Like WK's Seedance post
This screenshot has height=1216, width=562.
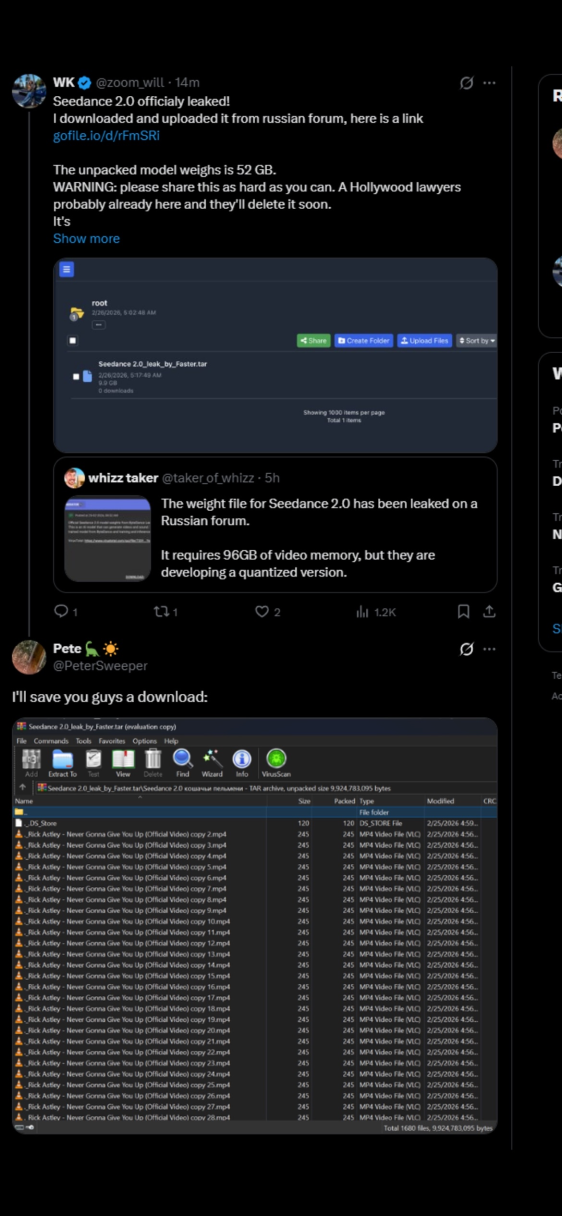[x=267, y=611]
